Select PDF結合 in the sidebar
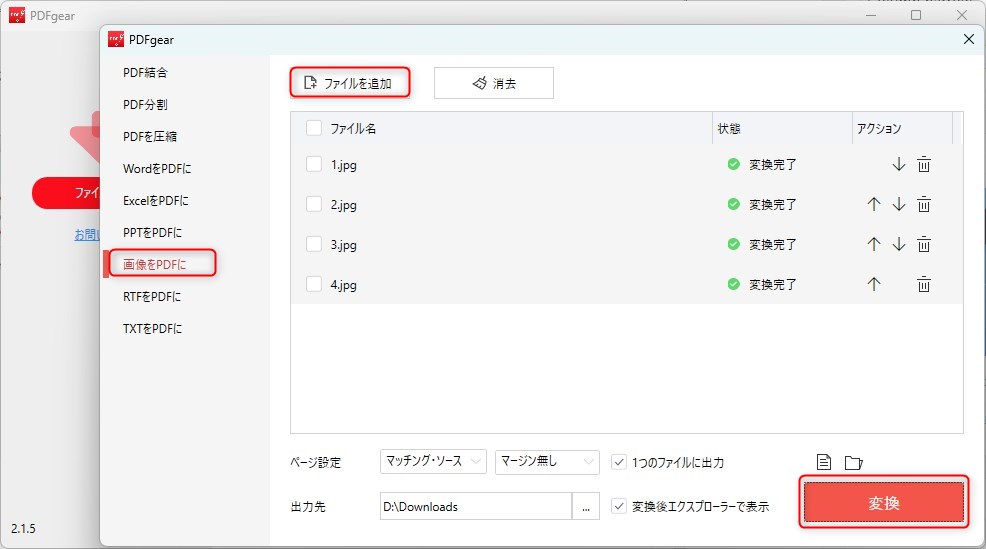This screenshot has width=986, height=549. pyautogui.click(x=145, y=72)
